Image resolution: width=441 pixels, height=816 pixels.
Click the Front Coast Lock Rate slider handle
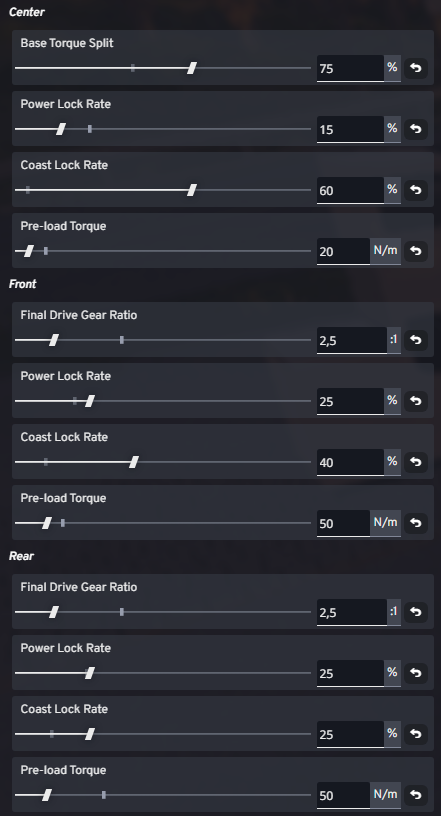(134, 462)
